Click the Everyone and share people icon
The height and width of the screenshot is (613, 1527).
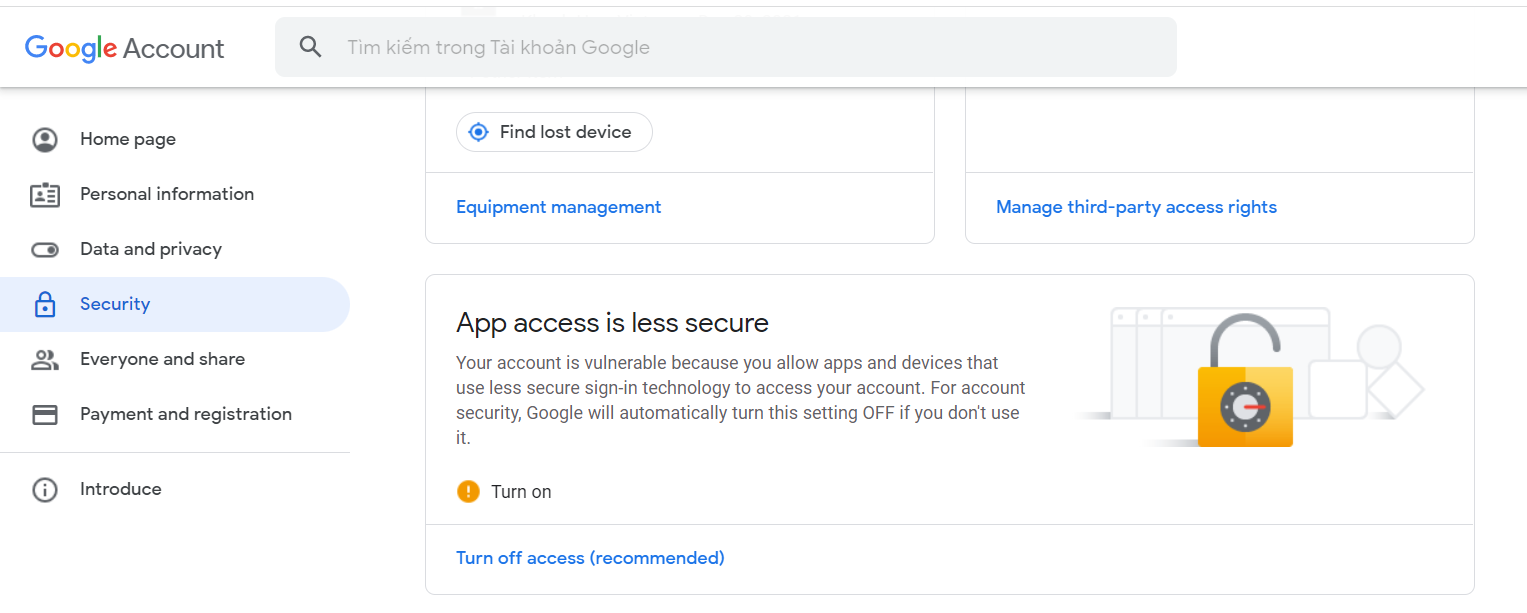click(45, 359)
